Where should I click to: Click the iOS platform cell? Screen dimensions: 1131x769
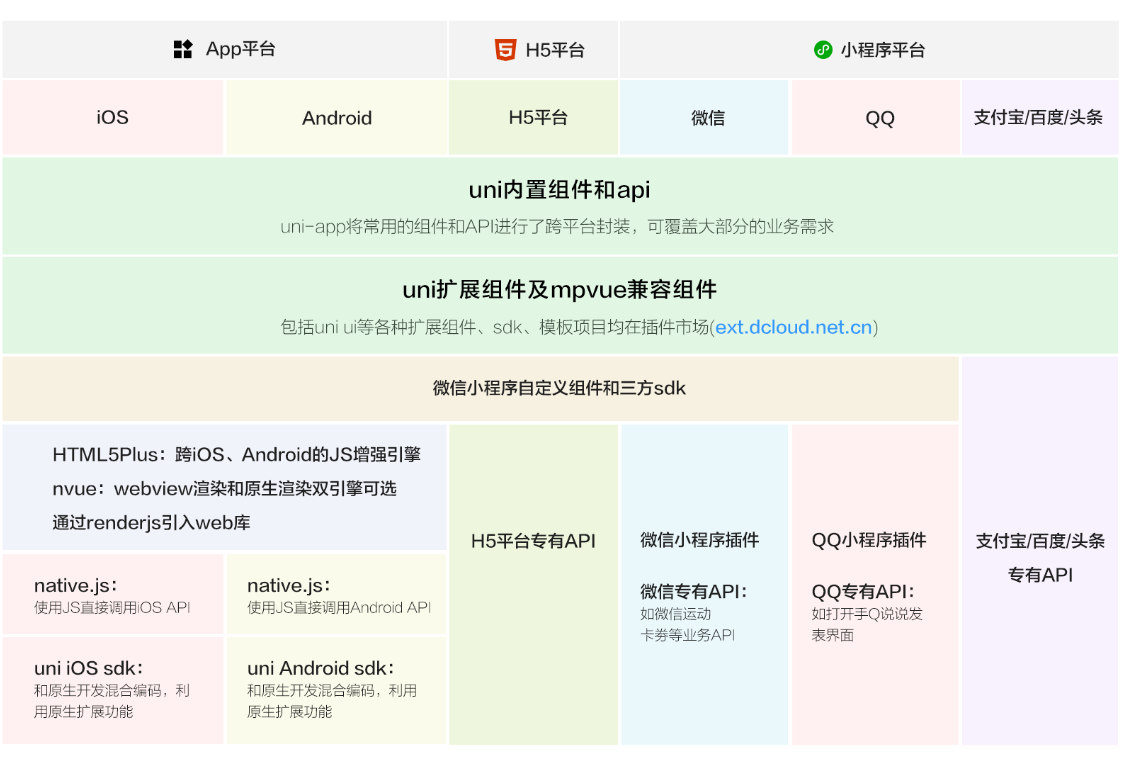point(113,118)
